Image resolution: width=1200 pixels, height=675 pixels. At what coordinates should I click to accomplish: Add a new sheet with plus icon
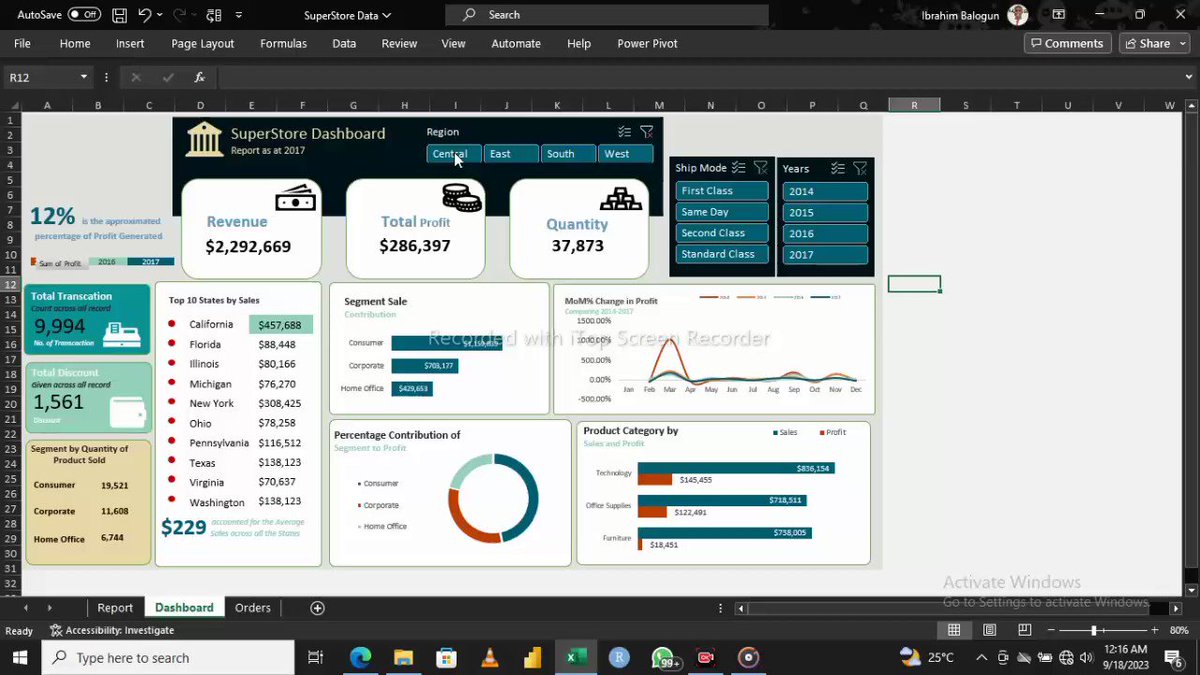coord(317,608)
